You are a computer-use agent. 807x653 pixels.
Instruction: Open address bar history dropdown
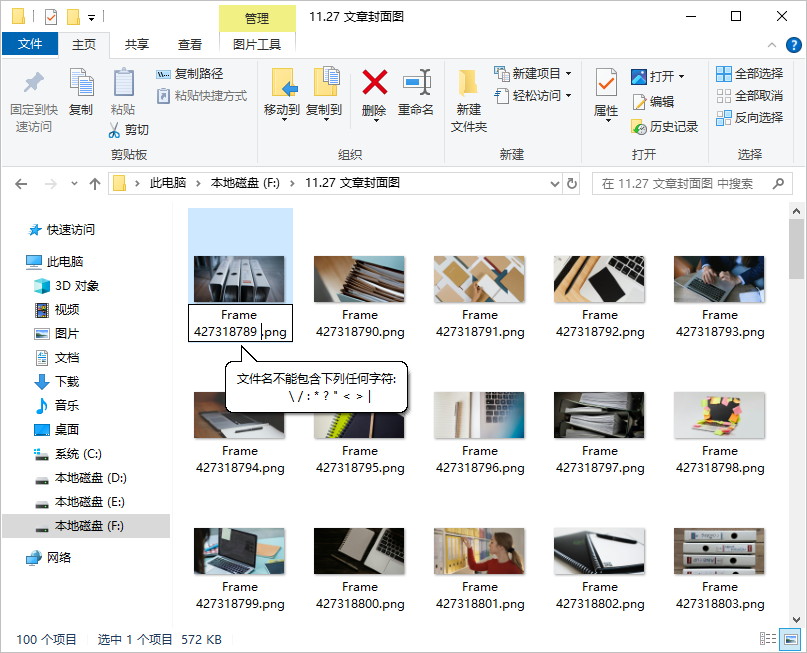coord(554,184)
